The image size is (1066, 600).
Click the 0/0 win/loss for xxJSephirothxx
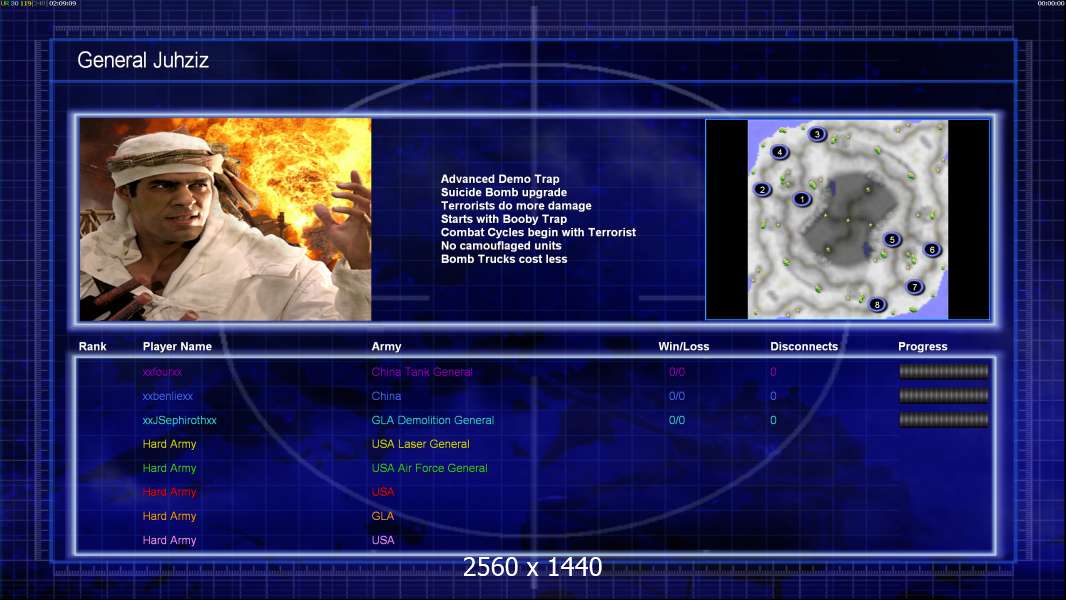[676, 420]
